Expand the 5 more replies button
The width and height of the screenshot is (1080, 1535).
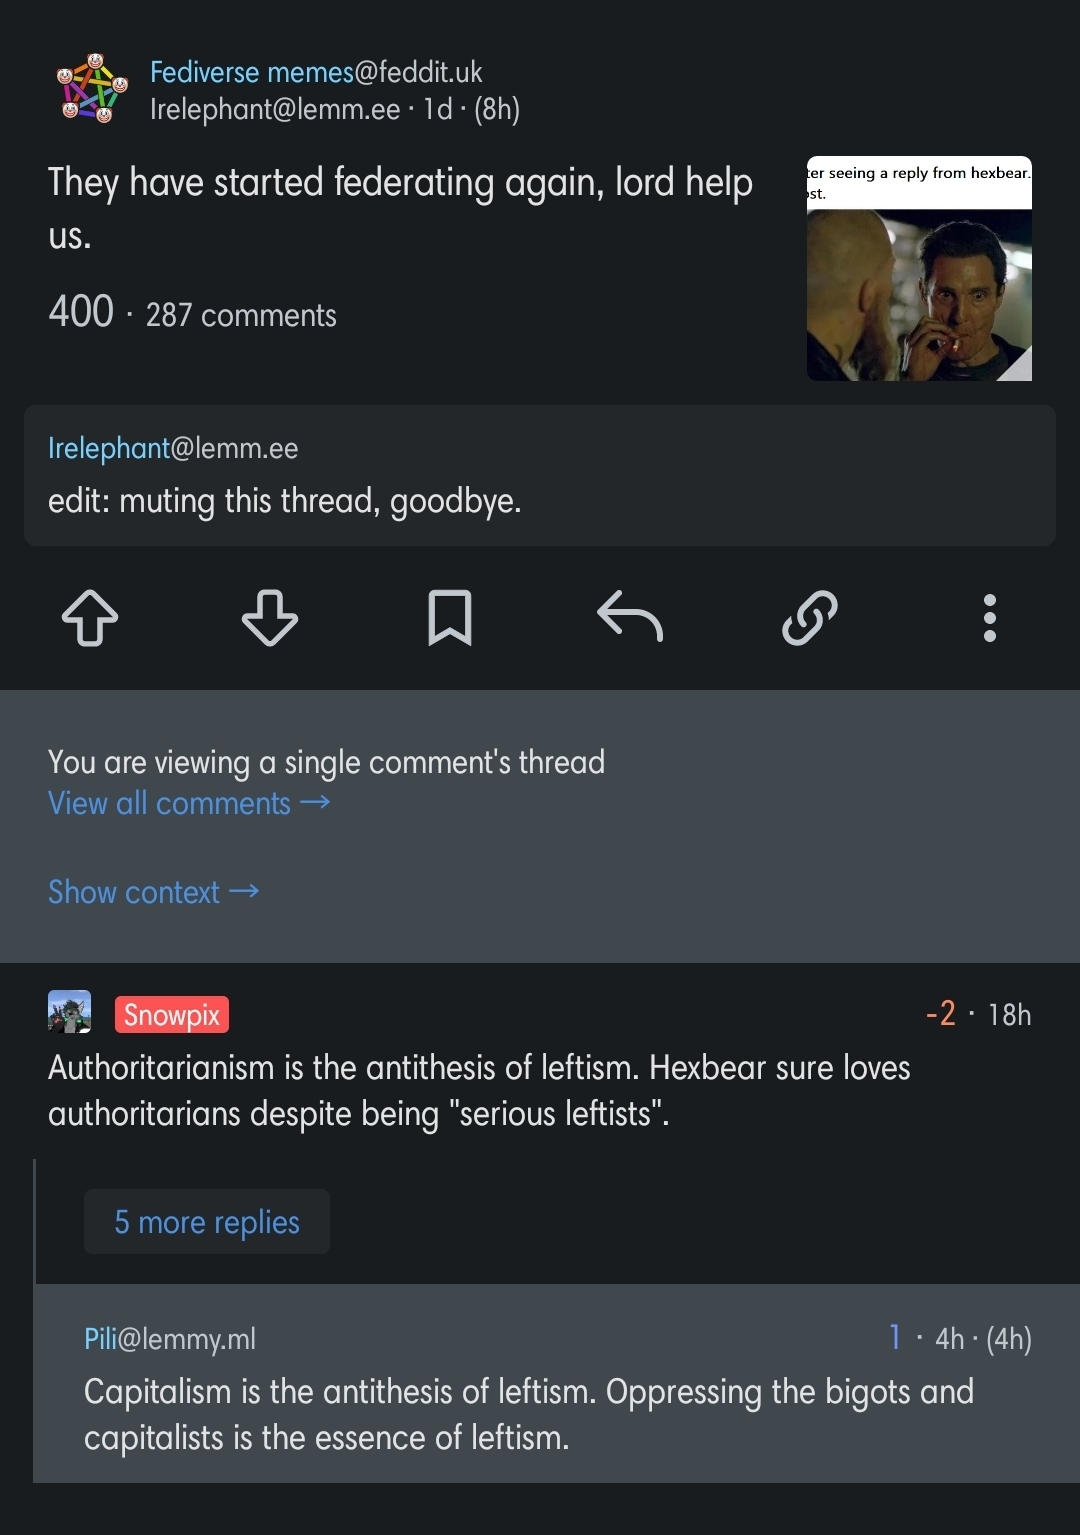click(x=207, y=1222)
